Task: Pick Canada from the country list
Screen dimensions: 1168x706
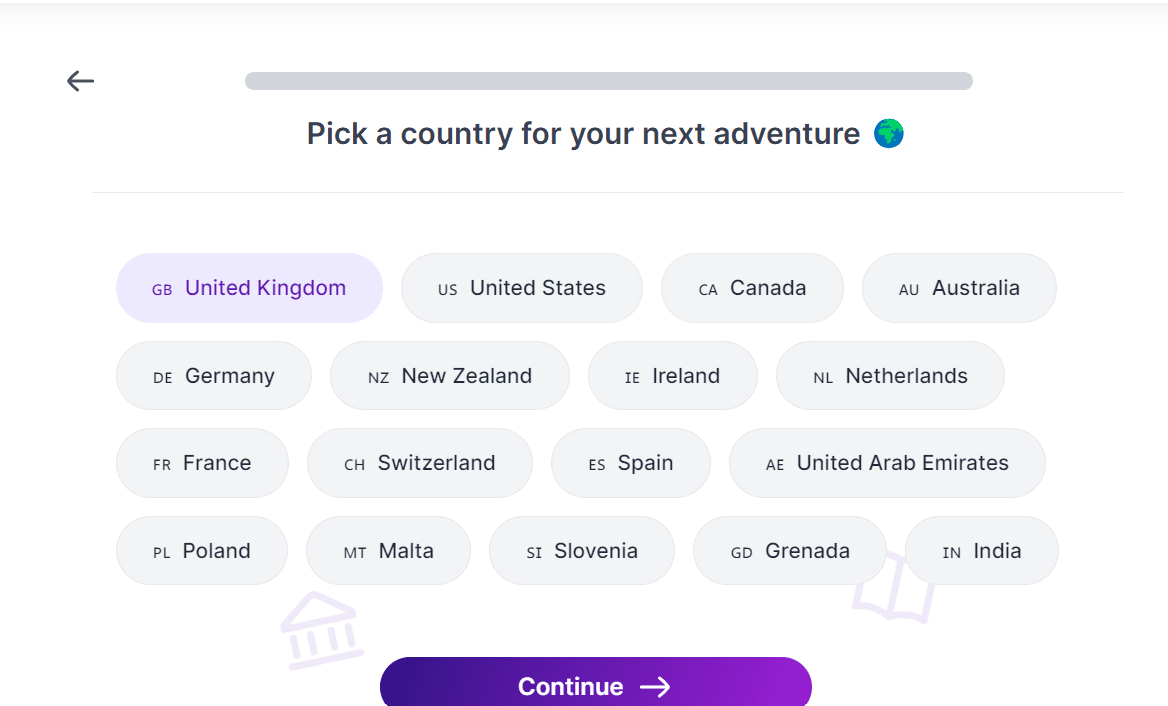Action: point(752,288)
